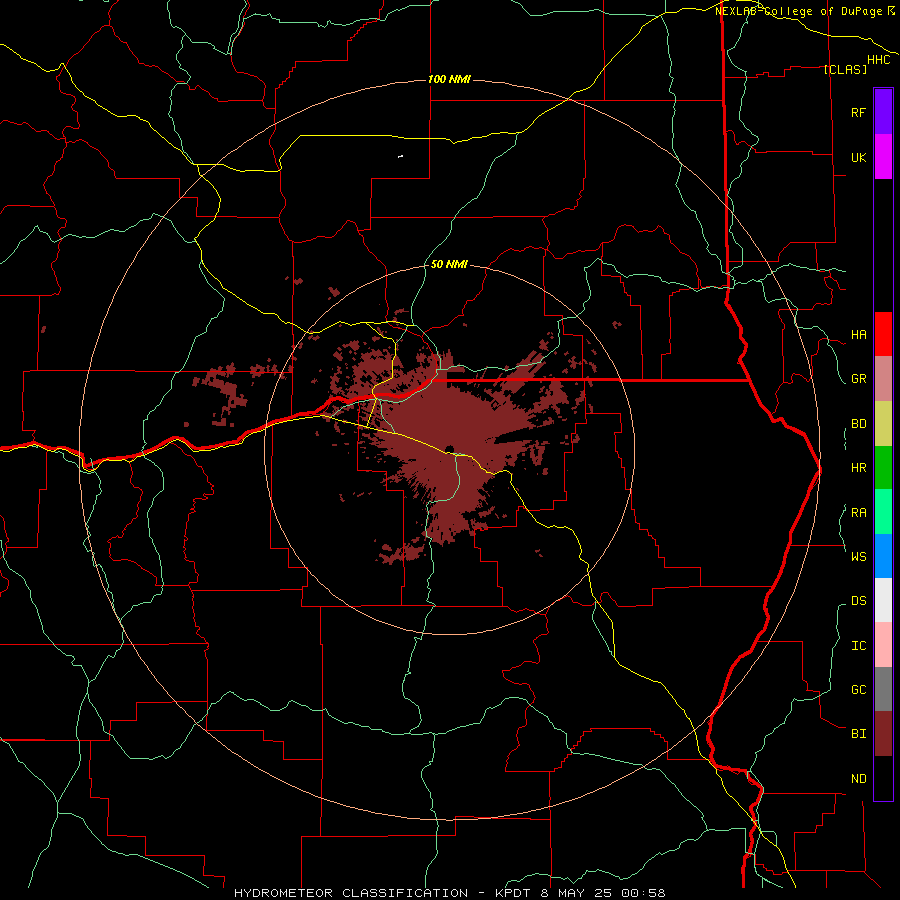The height and width of the screenshot is (900, 900).
Task: Click the RA legend label
Action: [x=858, y=513]
